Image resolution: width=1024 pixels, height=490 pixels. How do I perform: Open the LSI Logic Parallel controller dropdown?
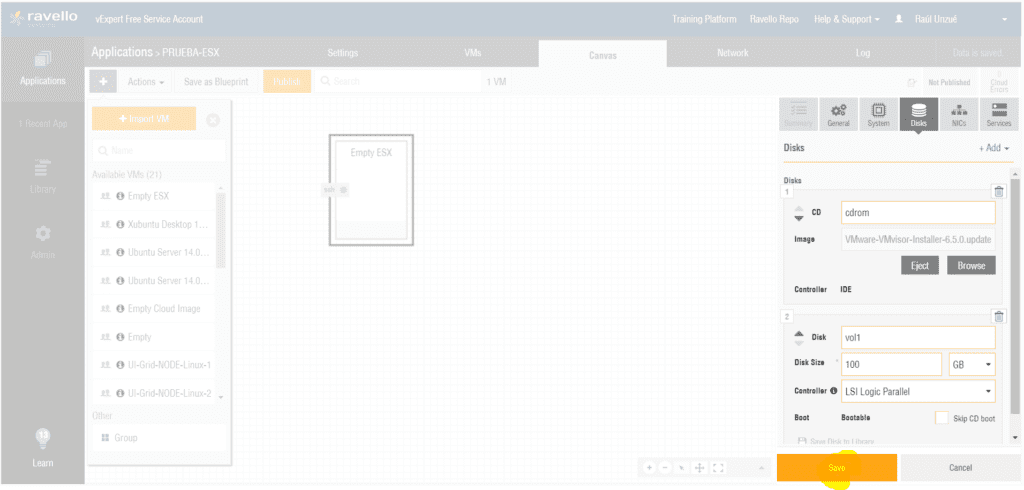click(918, 392)
